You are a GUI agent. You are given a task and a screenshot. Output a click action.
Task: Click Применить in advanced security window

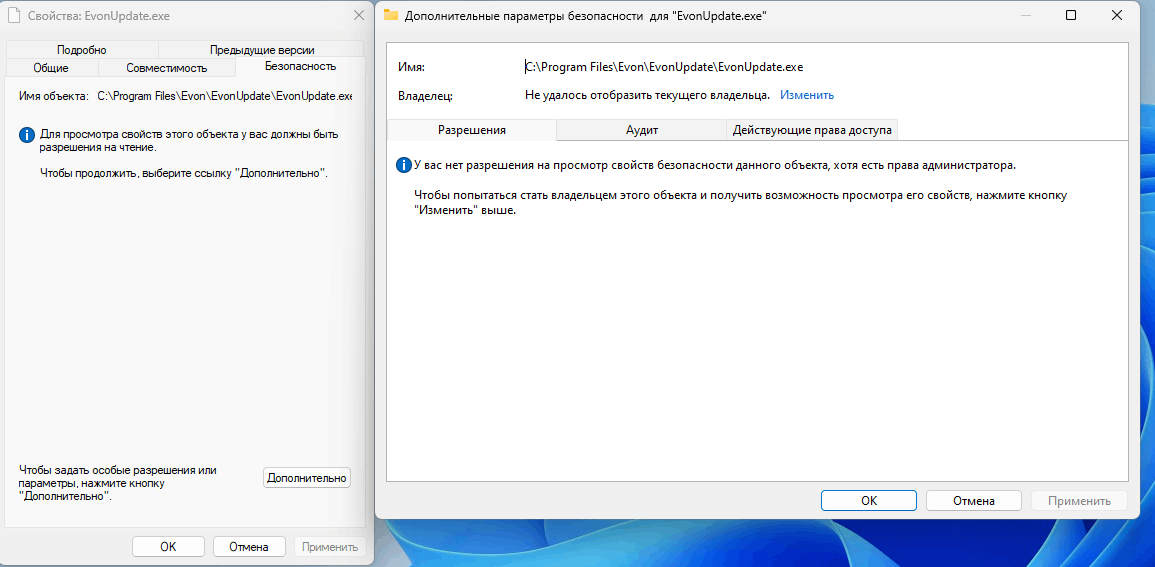coord(1079,501)
